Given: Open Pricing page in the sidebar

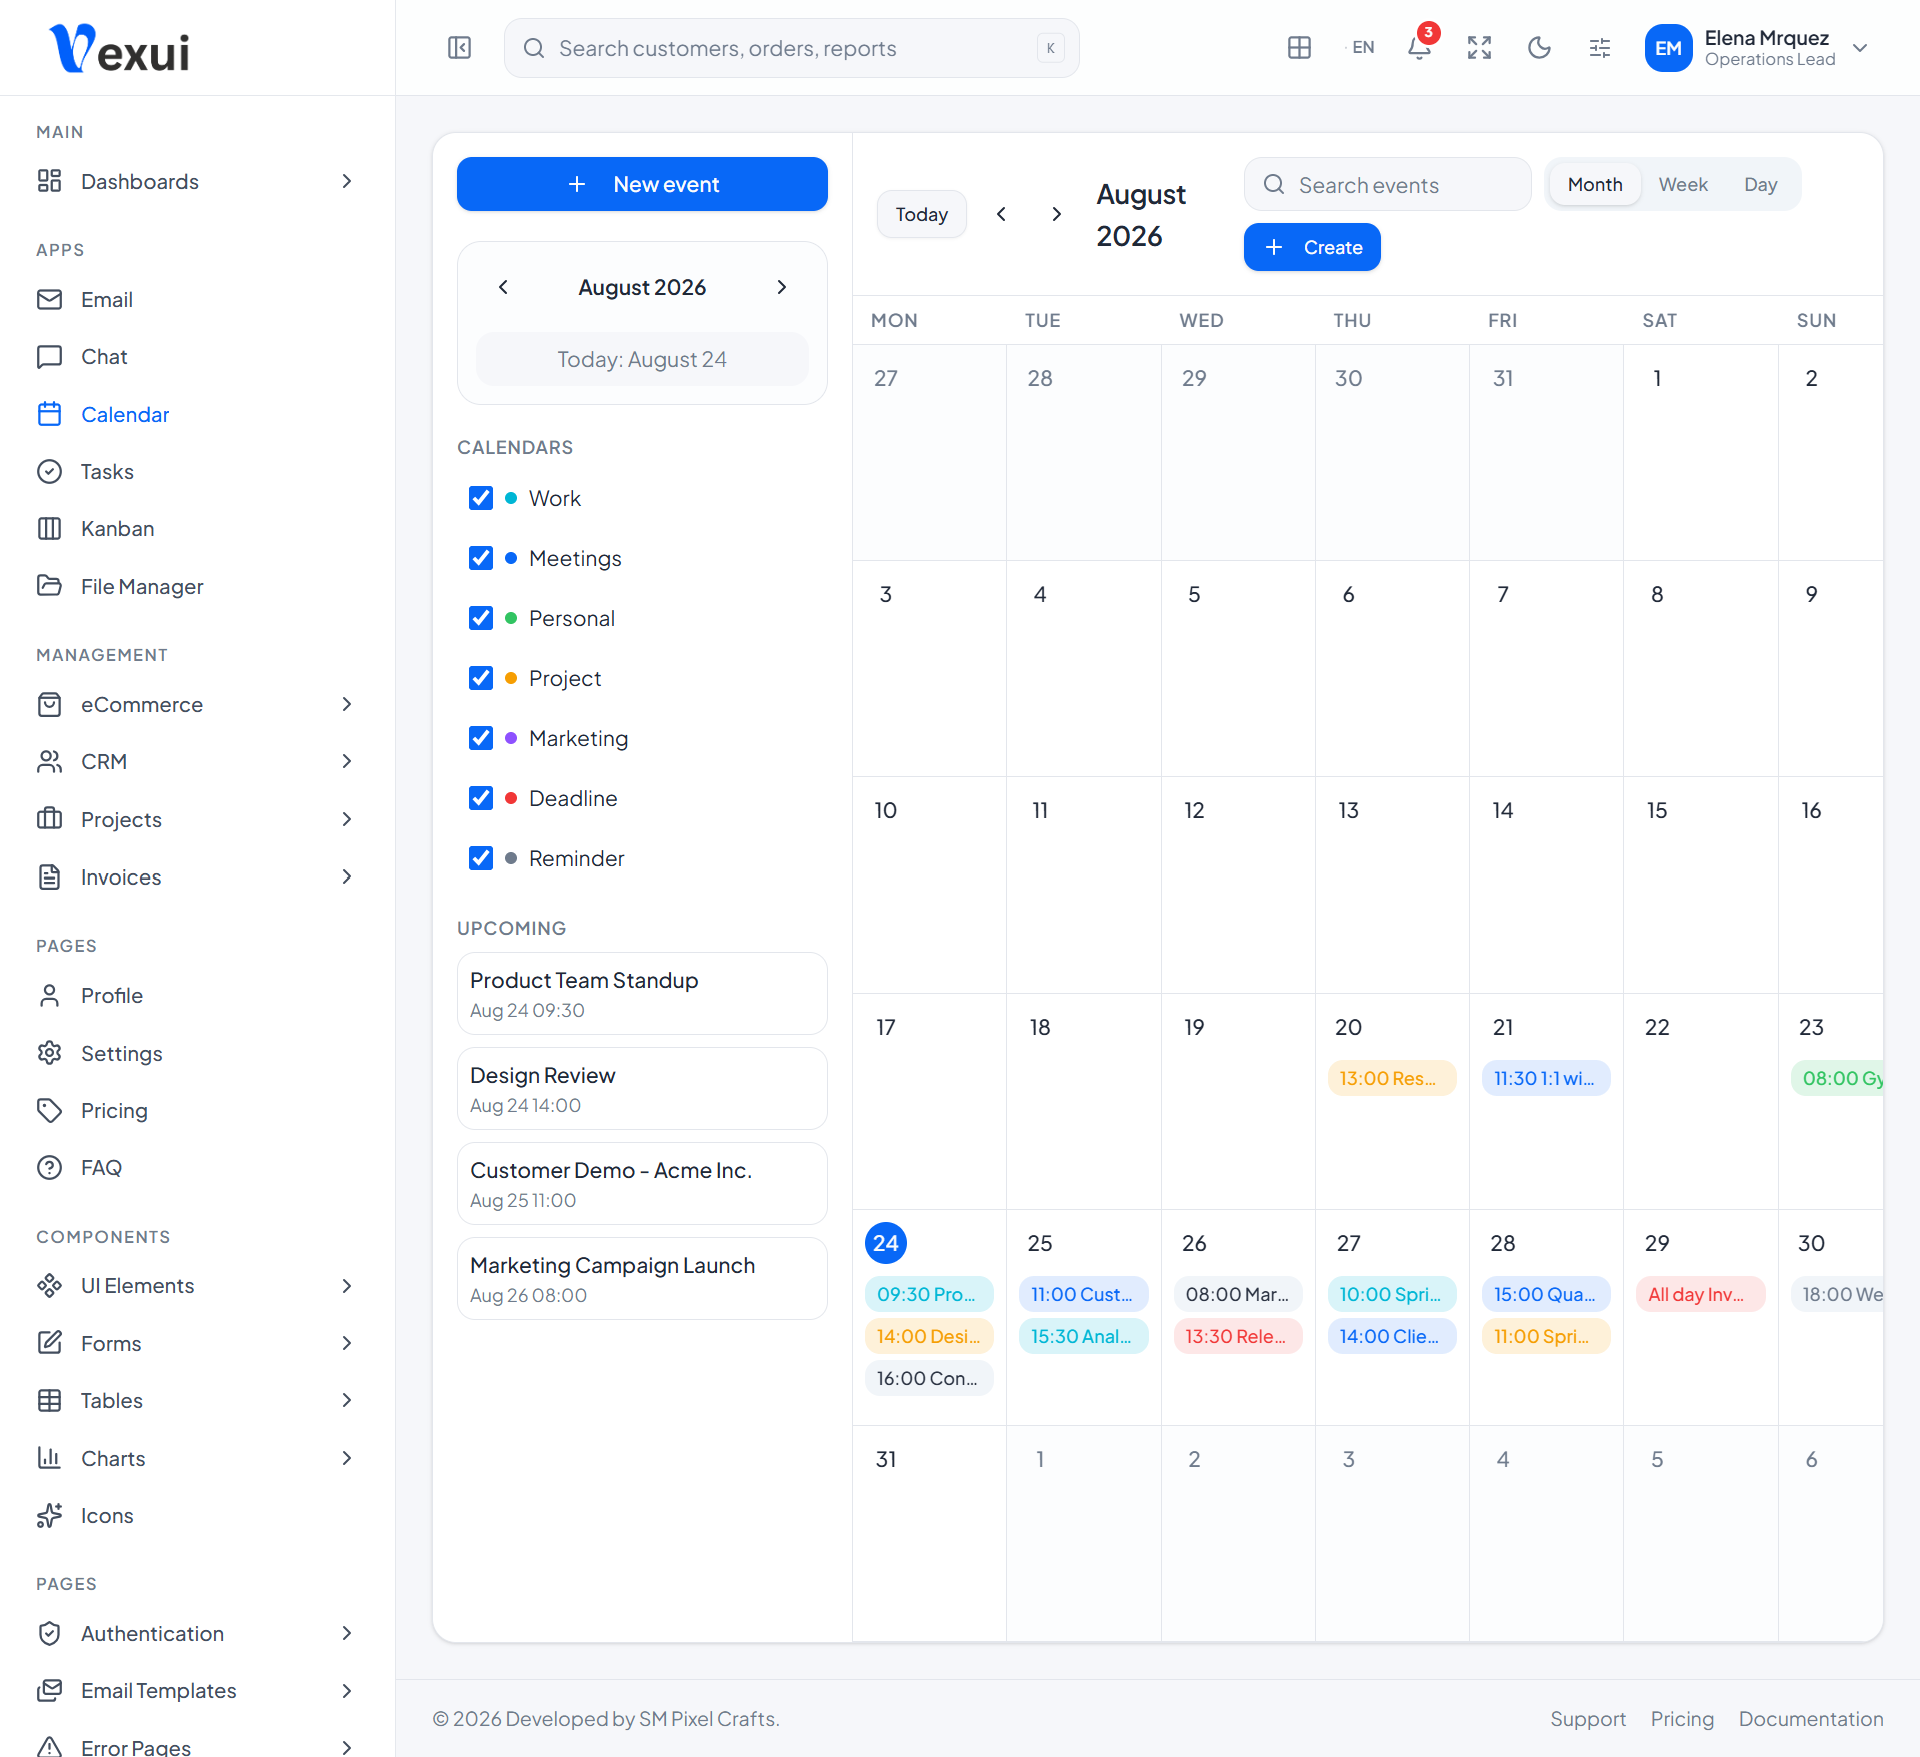Looking at the screenshot, I should click(x=197, y=1111).
